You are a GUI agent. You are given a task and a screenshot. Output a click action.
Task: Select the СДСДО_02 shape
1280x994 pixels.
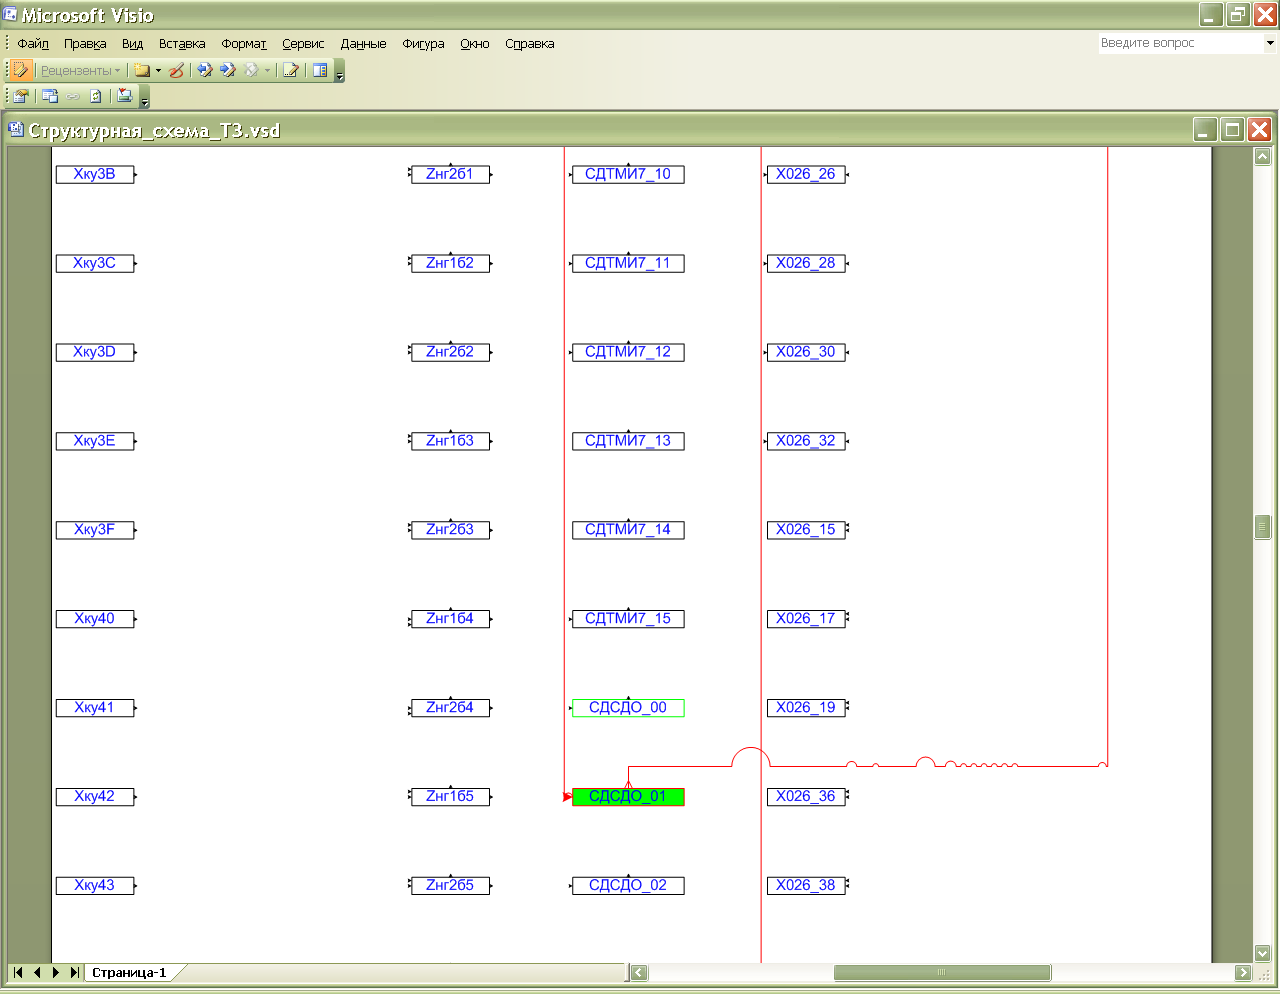point(628,885)
